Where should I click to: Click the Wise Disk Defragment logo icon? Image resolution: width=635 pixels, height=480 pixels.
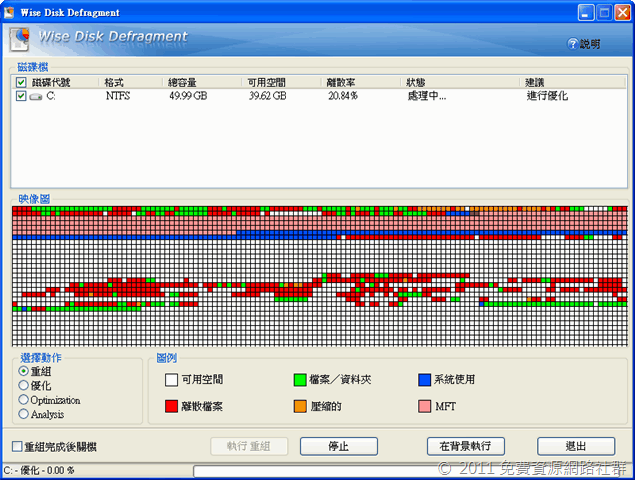point(19,39)
